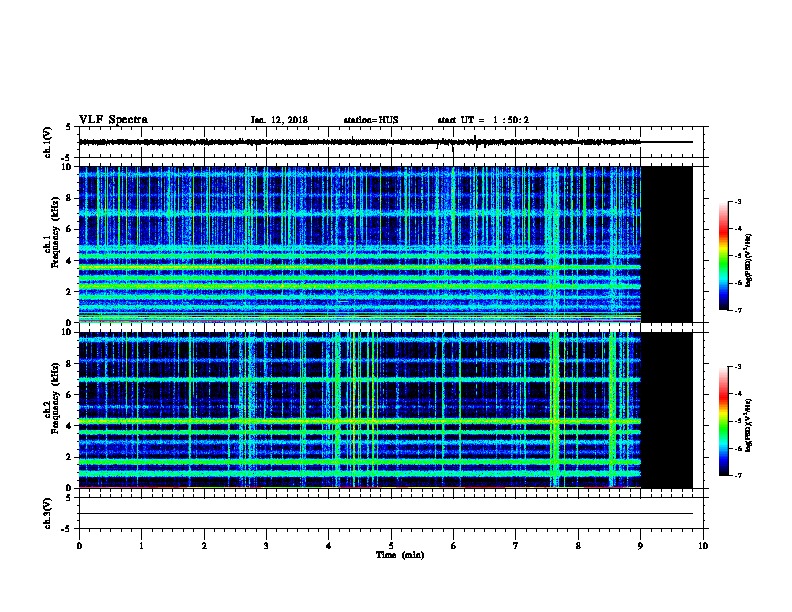Click the -7 tick on ch.1 colorbar

tap(737, 310)
